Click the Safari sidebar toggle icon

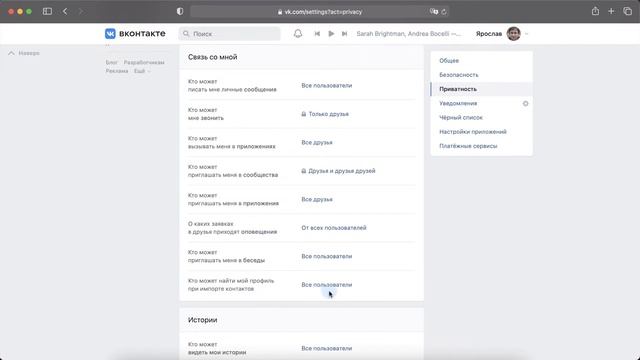pos(47,11)
